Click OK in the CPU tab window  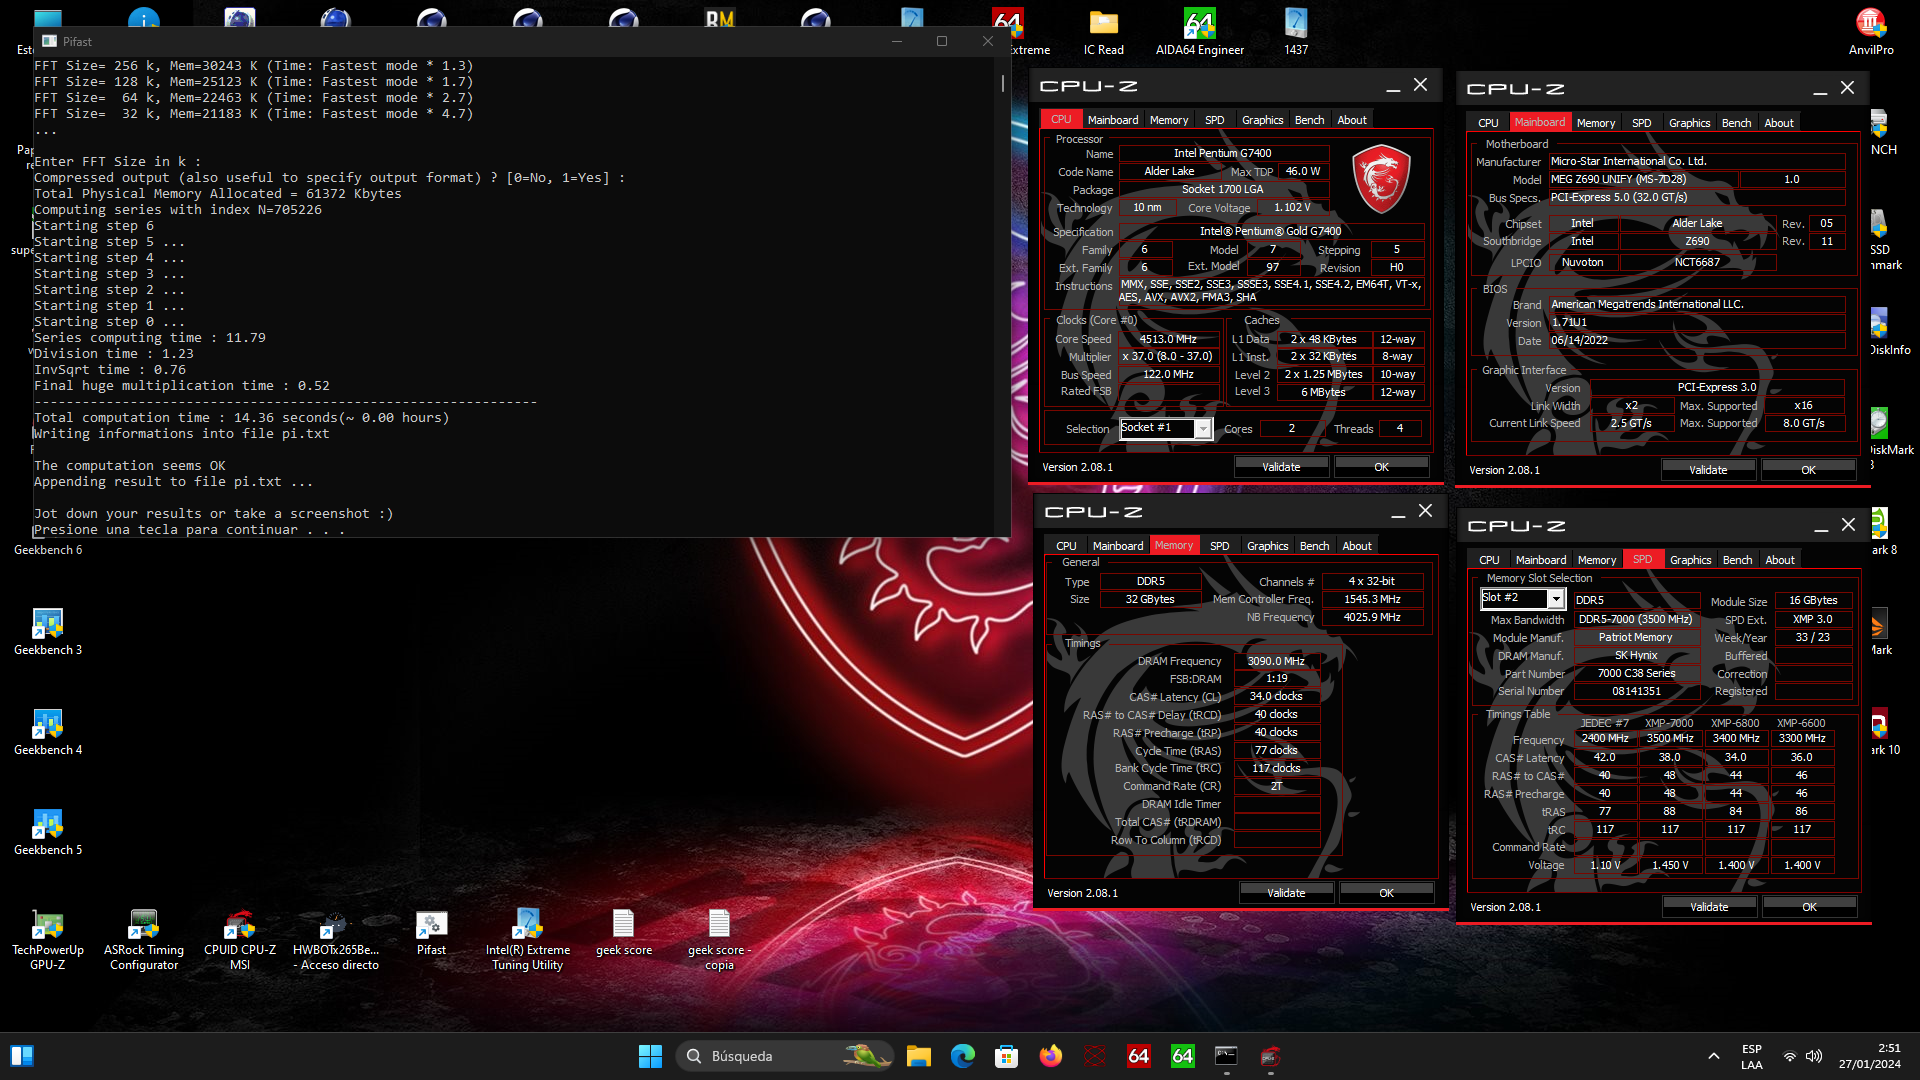(x=1381, y=467)
